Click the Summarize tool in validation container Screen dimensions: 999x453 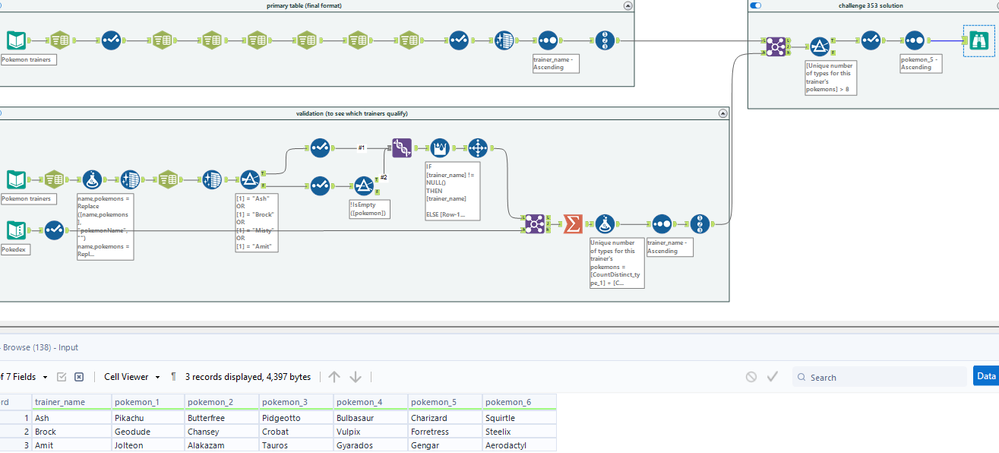[573, 224]
